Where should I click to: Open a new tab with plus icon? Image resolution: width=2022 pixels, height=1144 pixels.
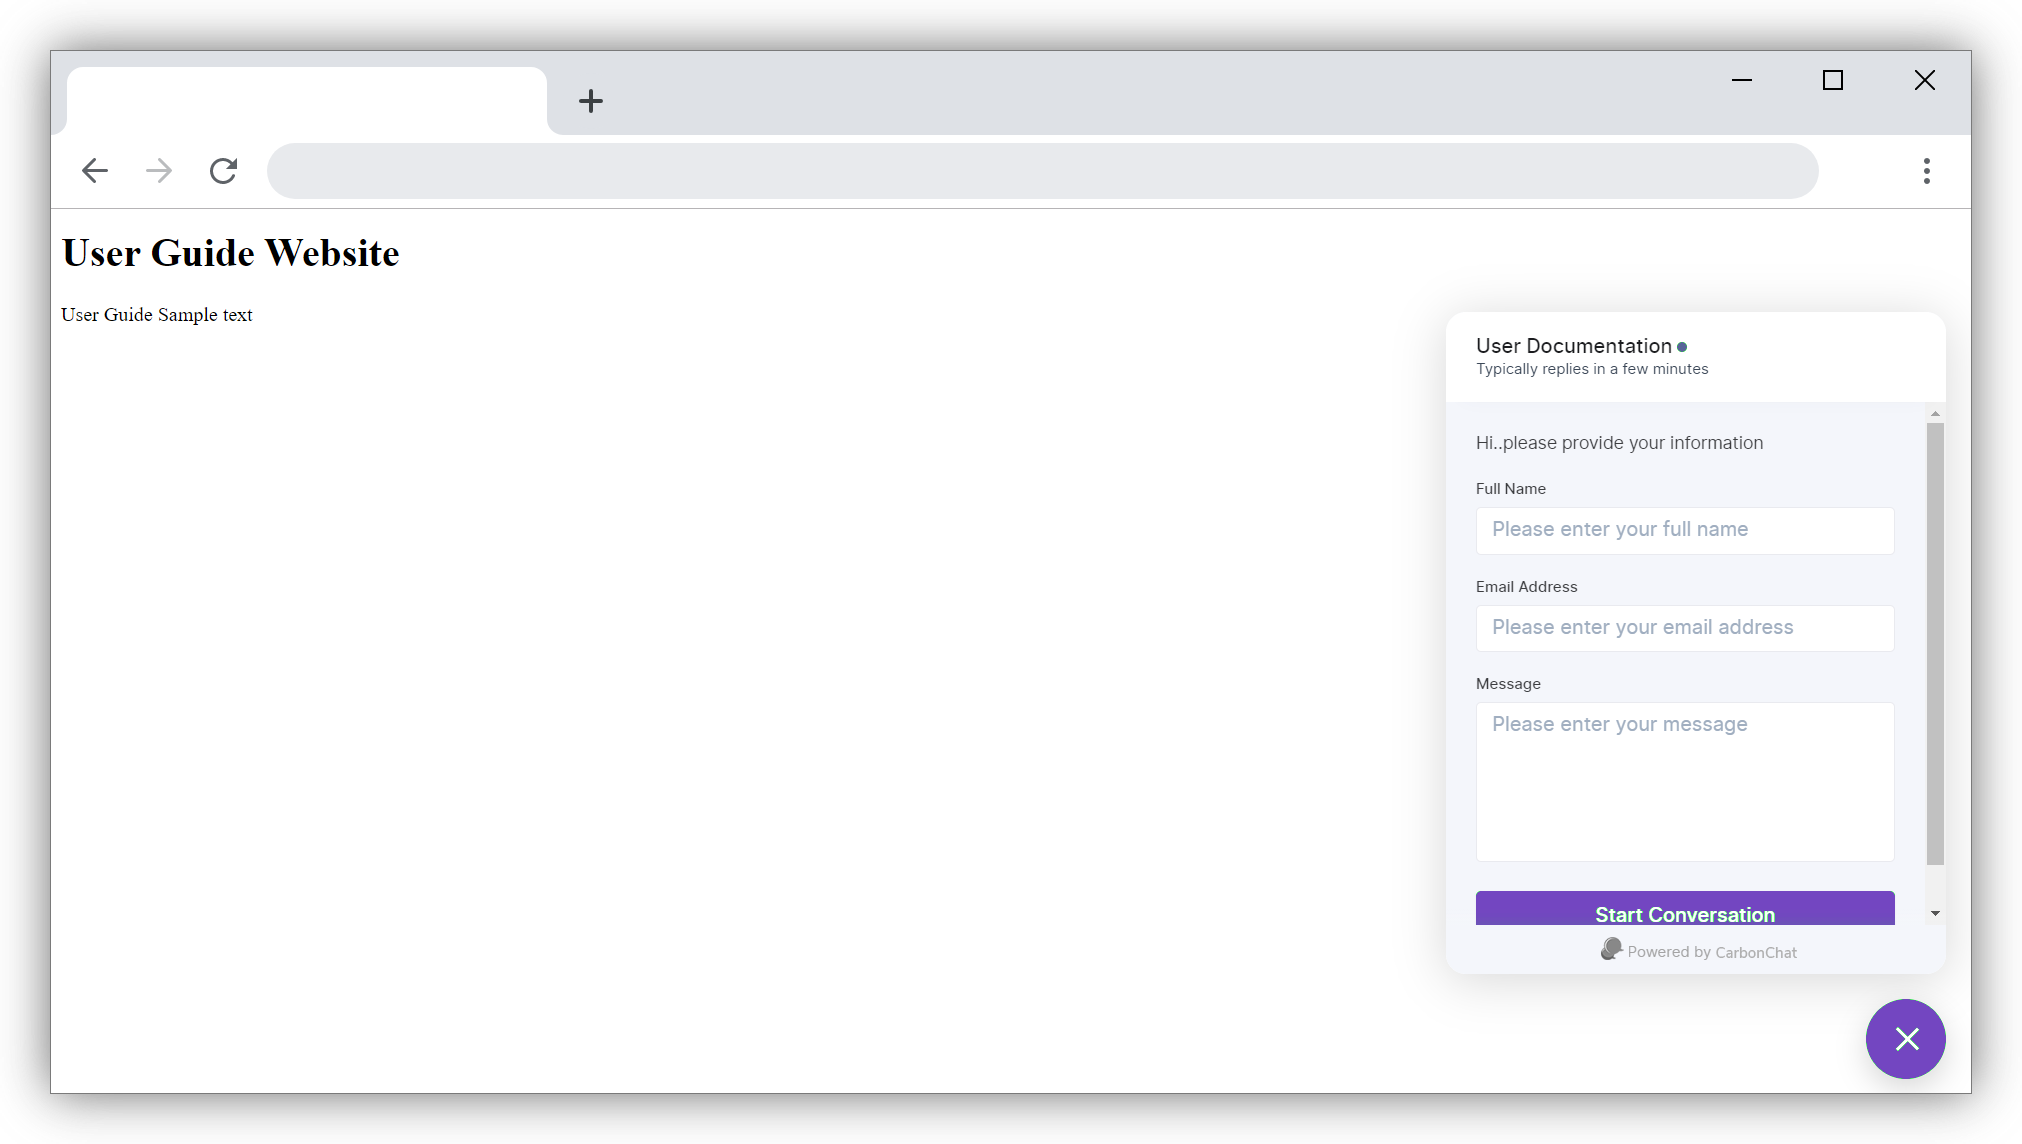tap(591, 101)
